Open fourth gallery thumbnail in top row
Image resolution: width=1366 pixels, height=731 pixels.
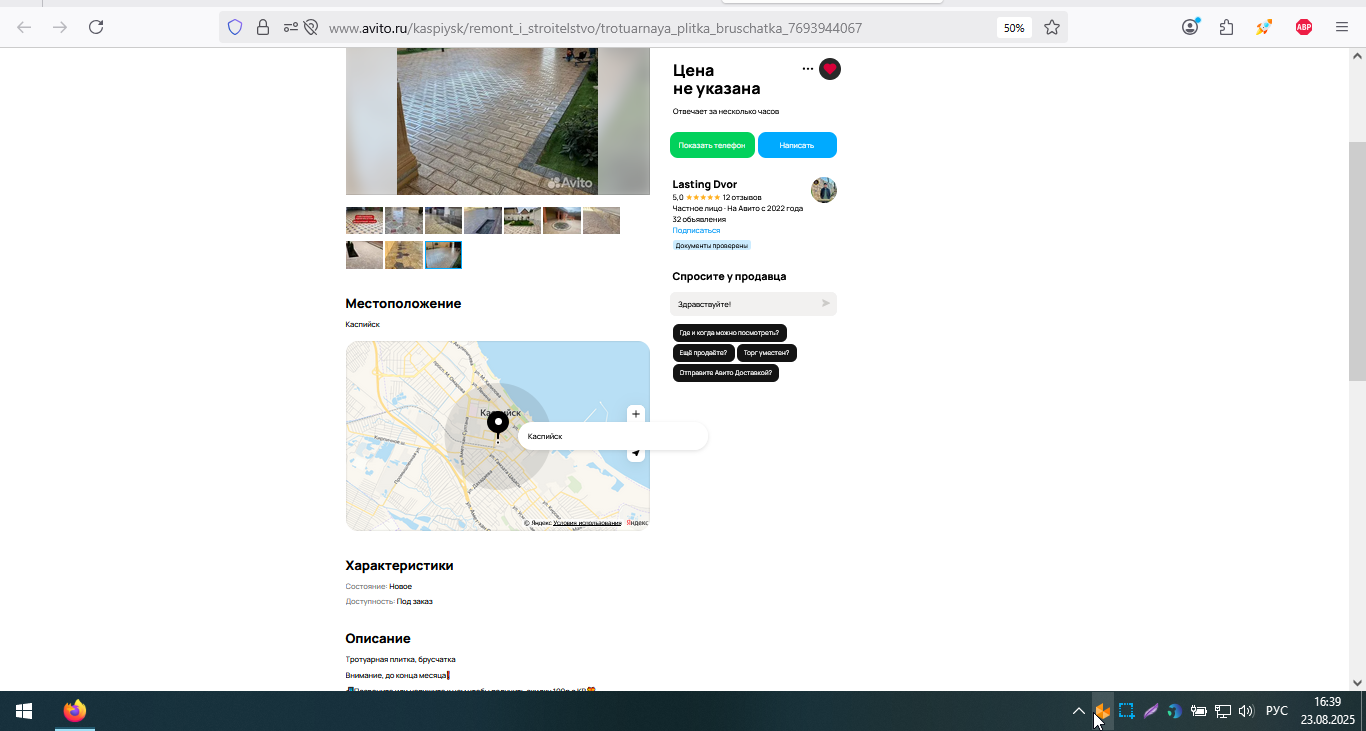tap(483, 220)
